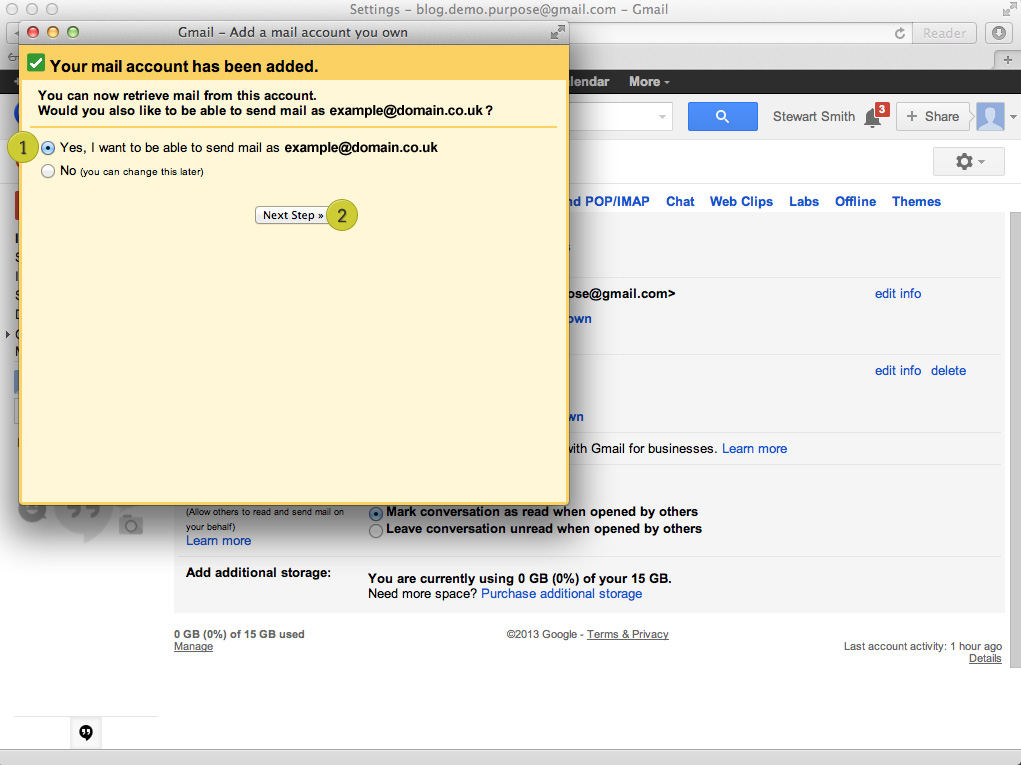Click the 'Next Step »' button
1021x765 pixels.
click(292, 215)
